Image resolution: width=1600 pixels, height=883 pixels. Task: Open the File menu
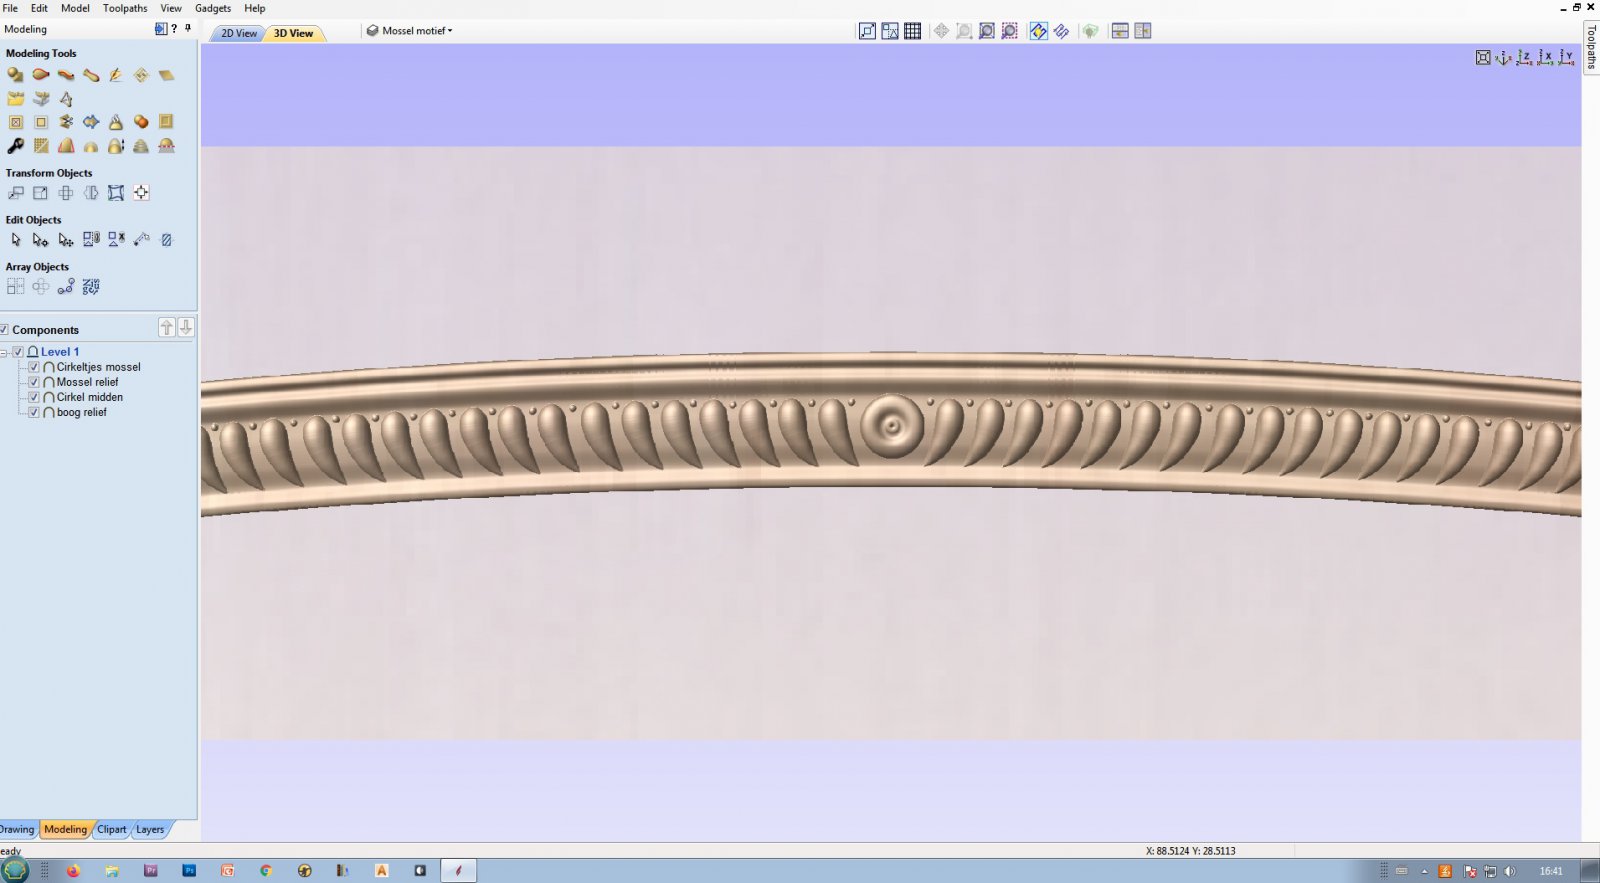pyautogui.click(x=10, y=8)
